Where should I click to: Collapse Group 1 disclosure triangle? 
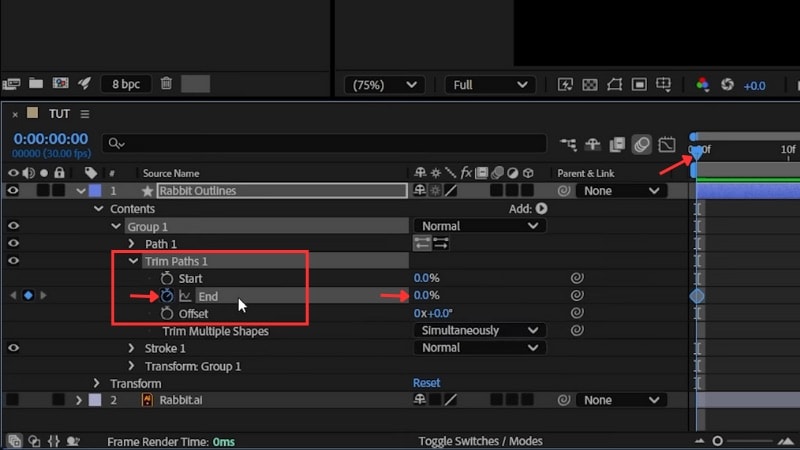click(x=116, y=226)
